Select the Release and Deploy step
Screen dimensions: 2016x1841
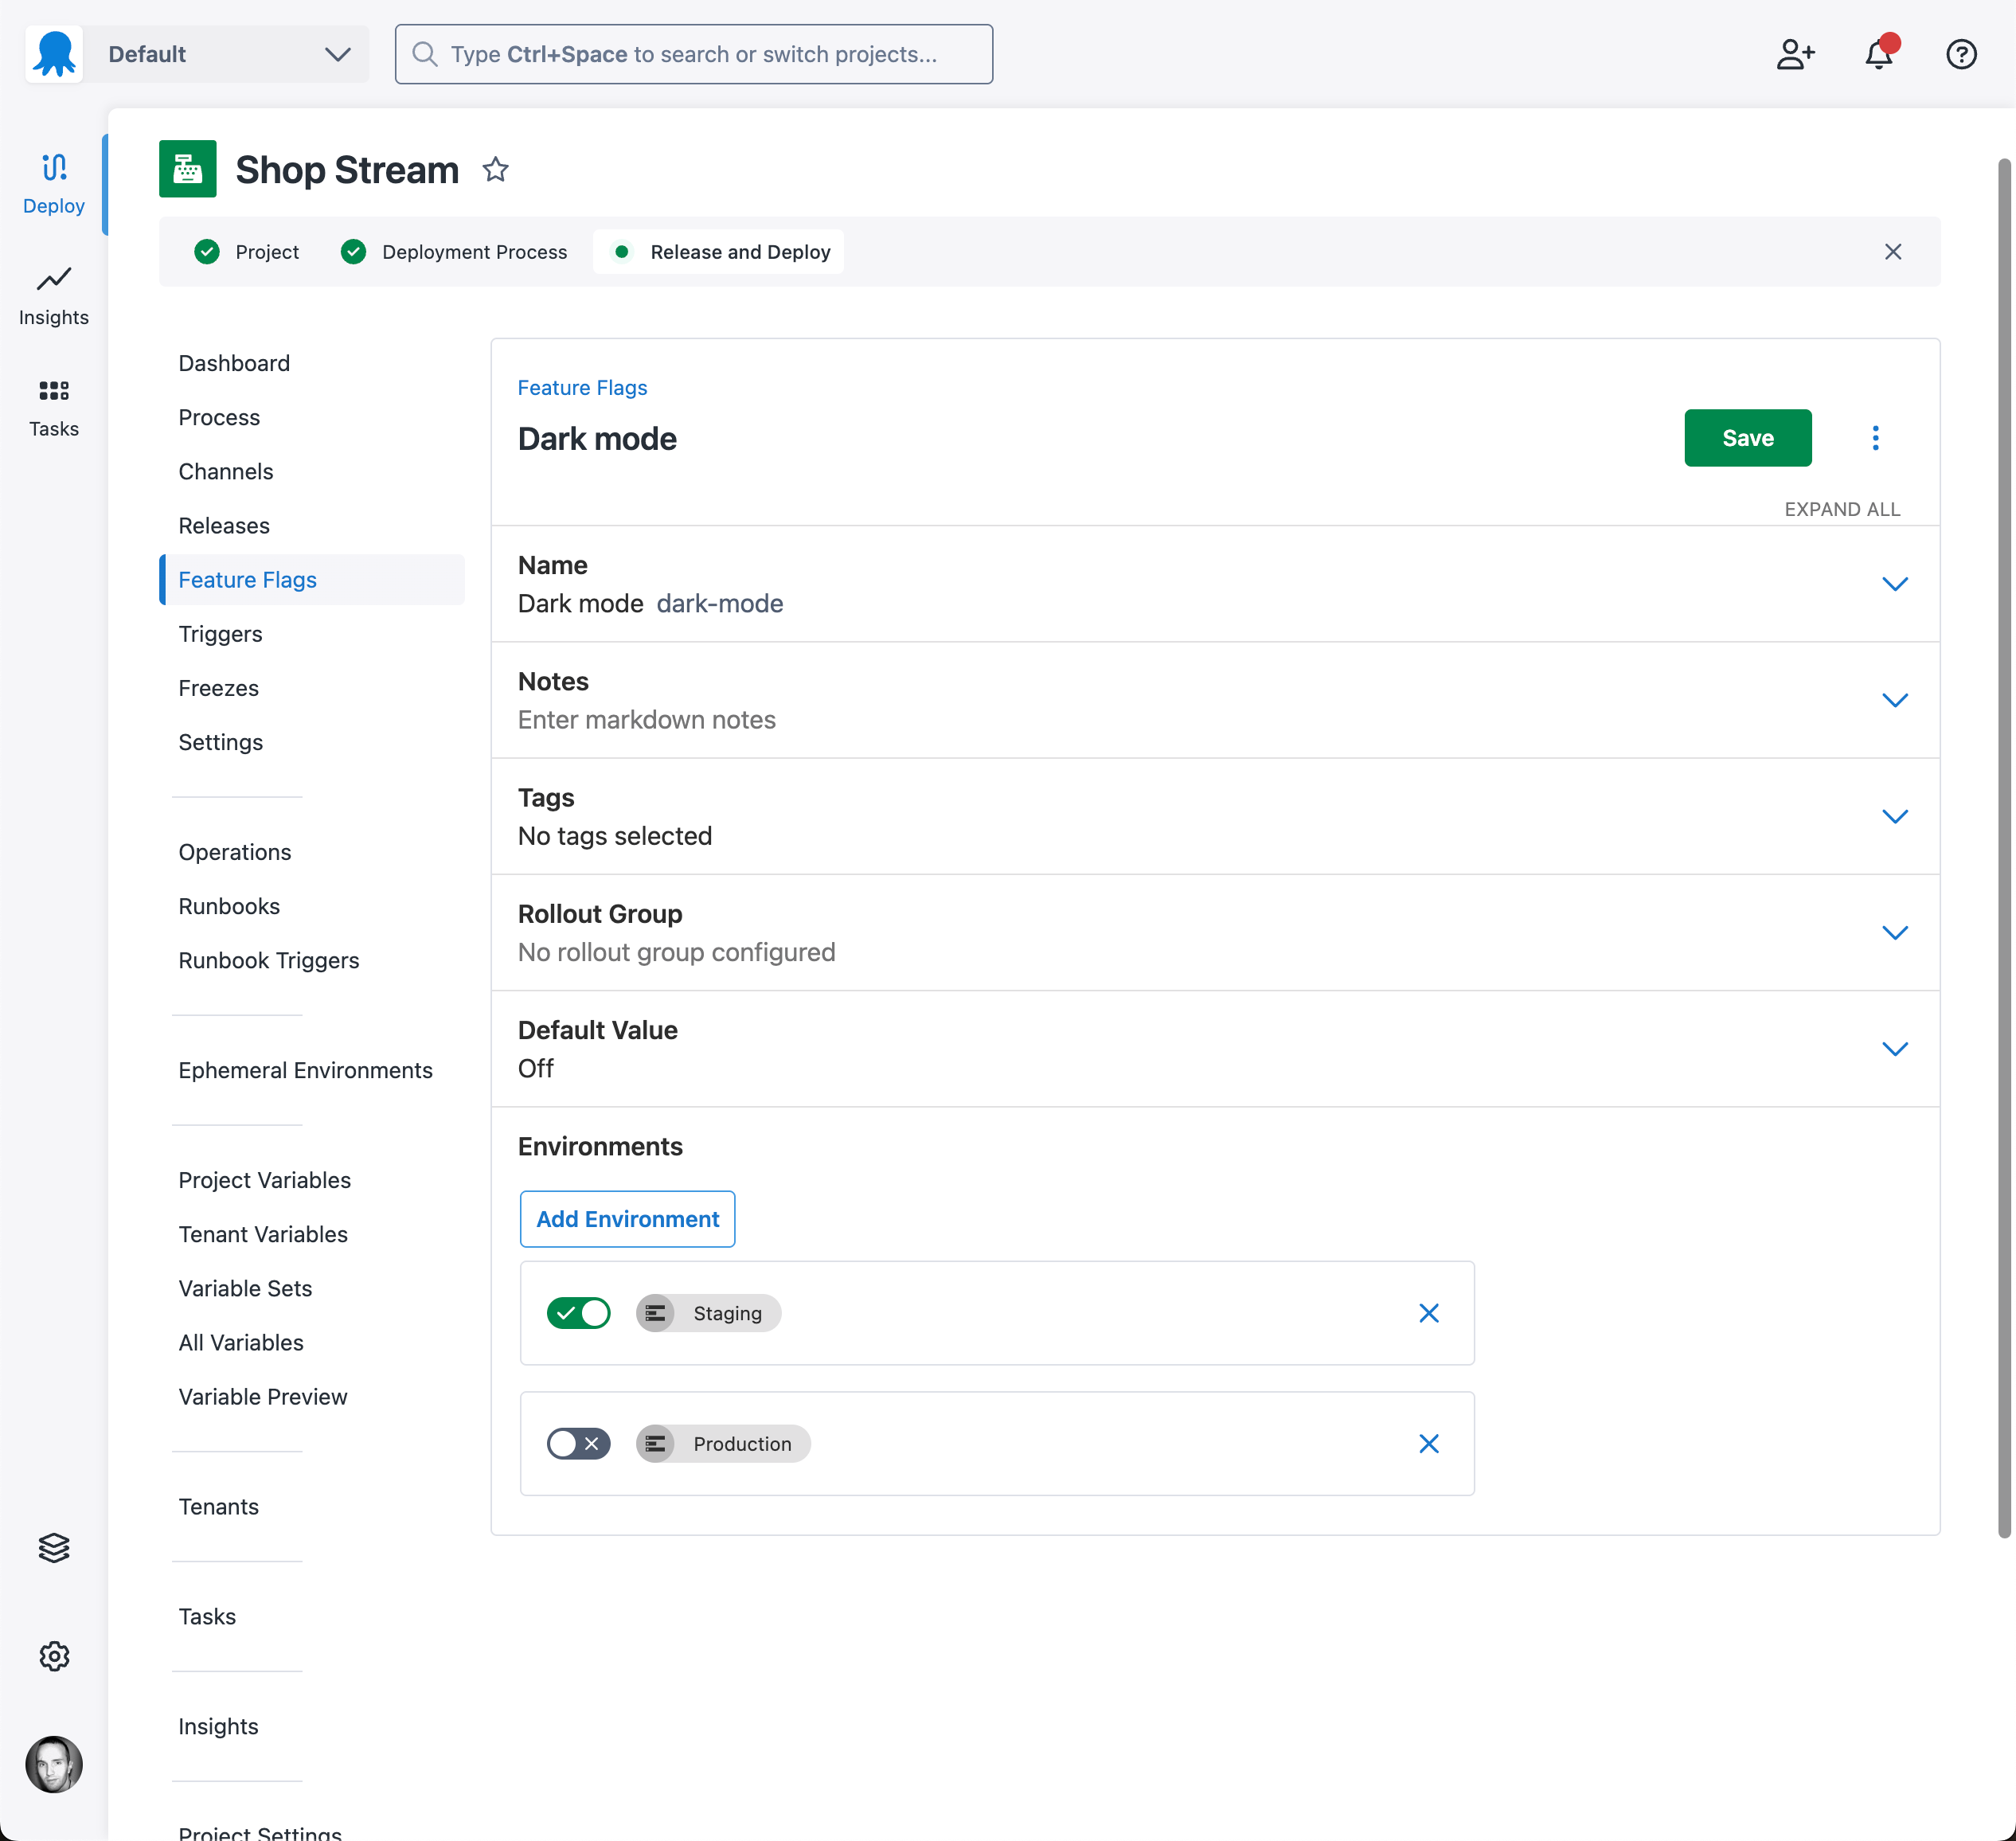[x=719, y=252]
